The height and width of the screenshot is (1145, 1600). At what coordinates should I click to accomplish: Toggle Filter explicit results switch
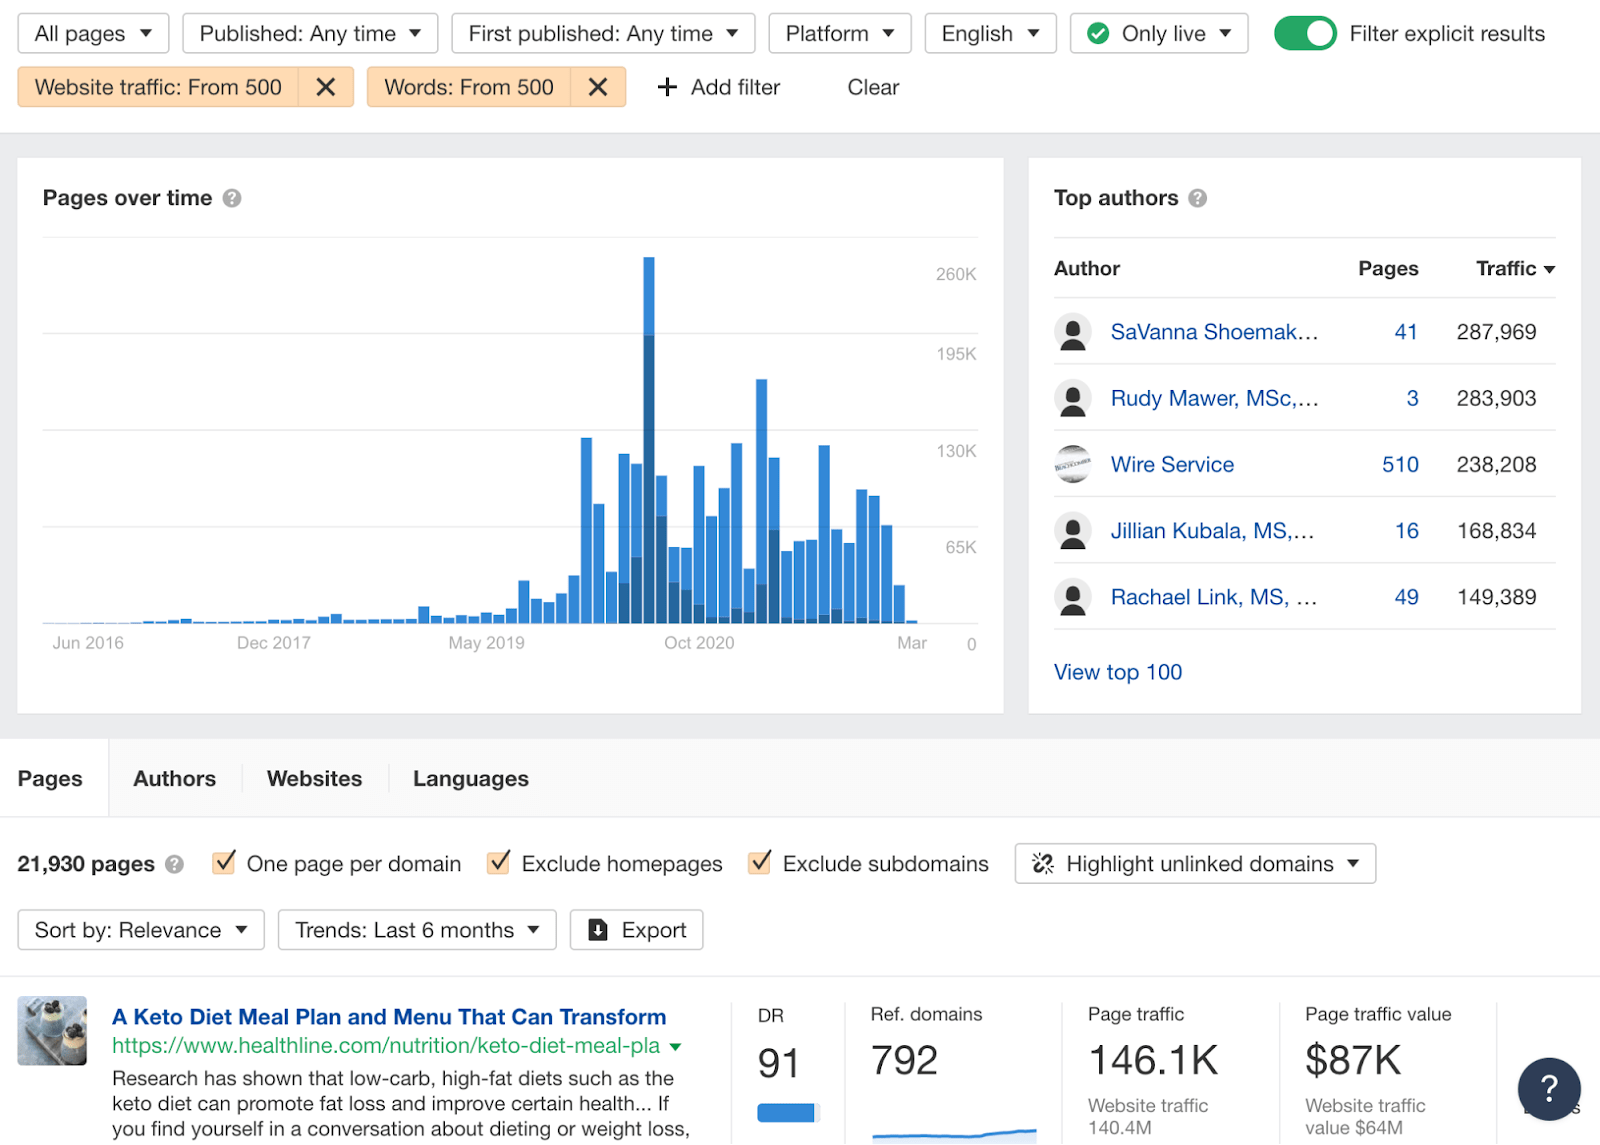pyautogui.click(x=1304, y=33)
